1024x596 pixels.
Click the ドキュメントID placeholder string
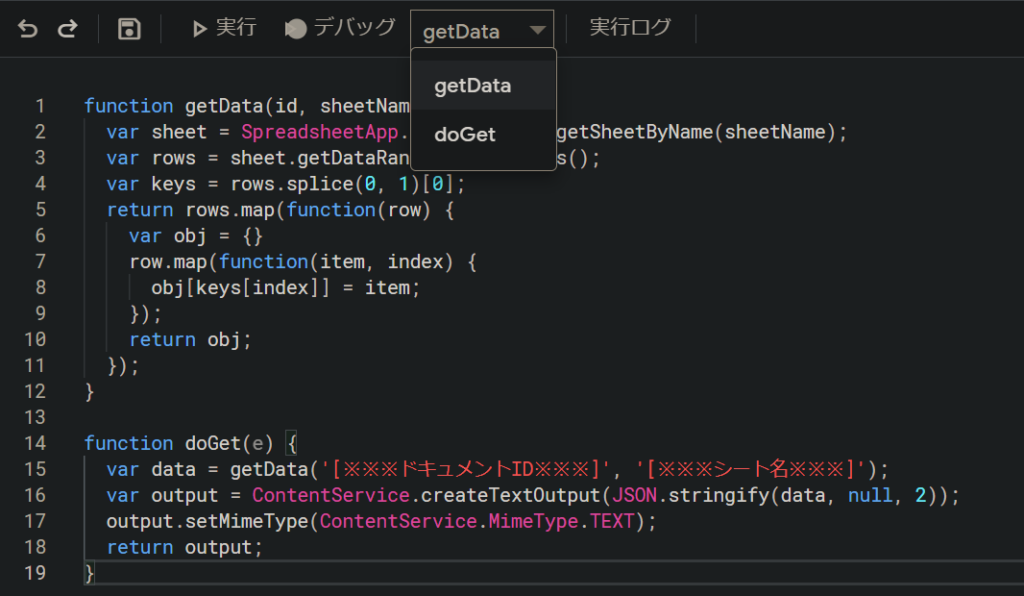[x=467, y=469]
